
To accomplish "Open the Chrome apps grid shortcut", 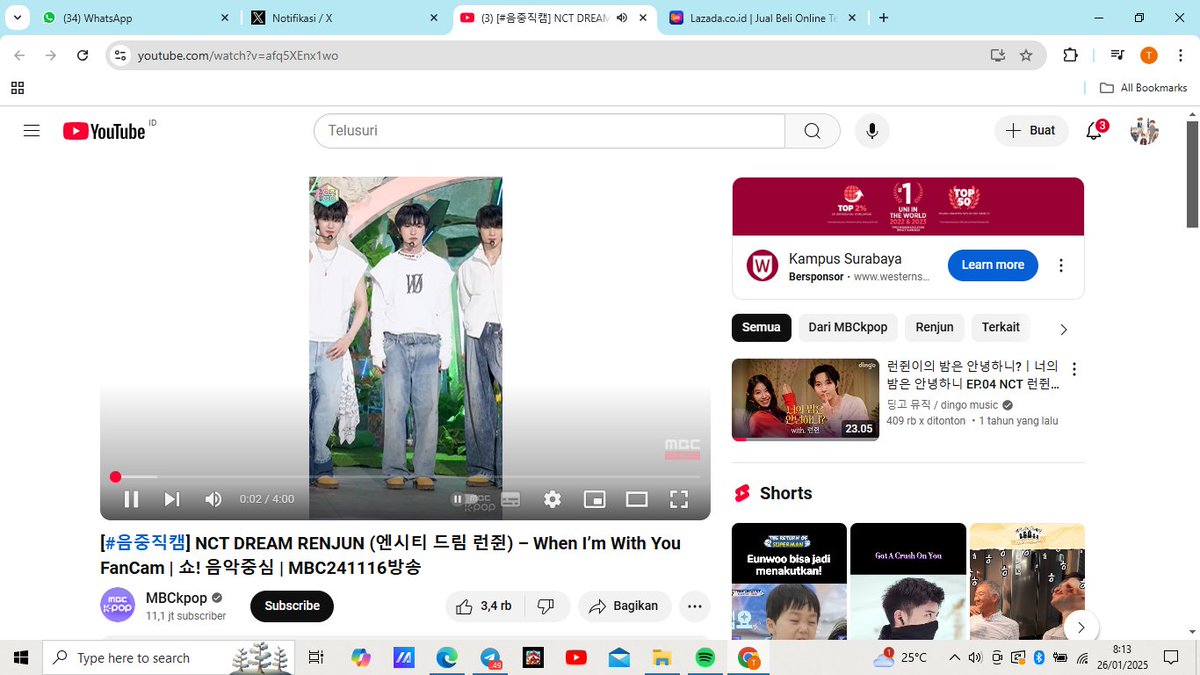I will click(17, 88).
